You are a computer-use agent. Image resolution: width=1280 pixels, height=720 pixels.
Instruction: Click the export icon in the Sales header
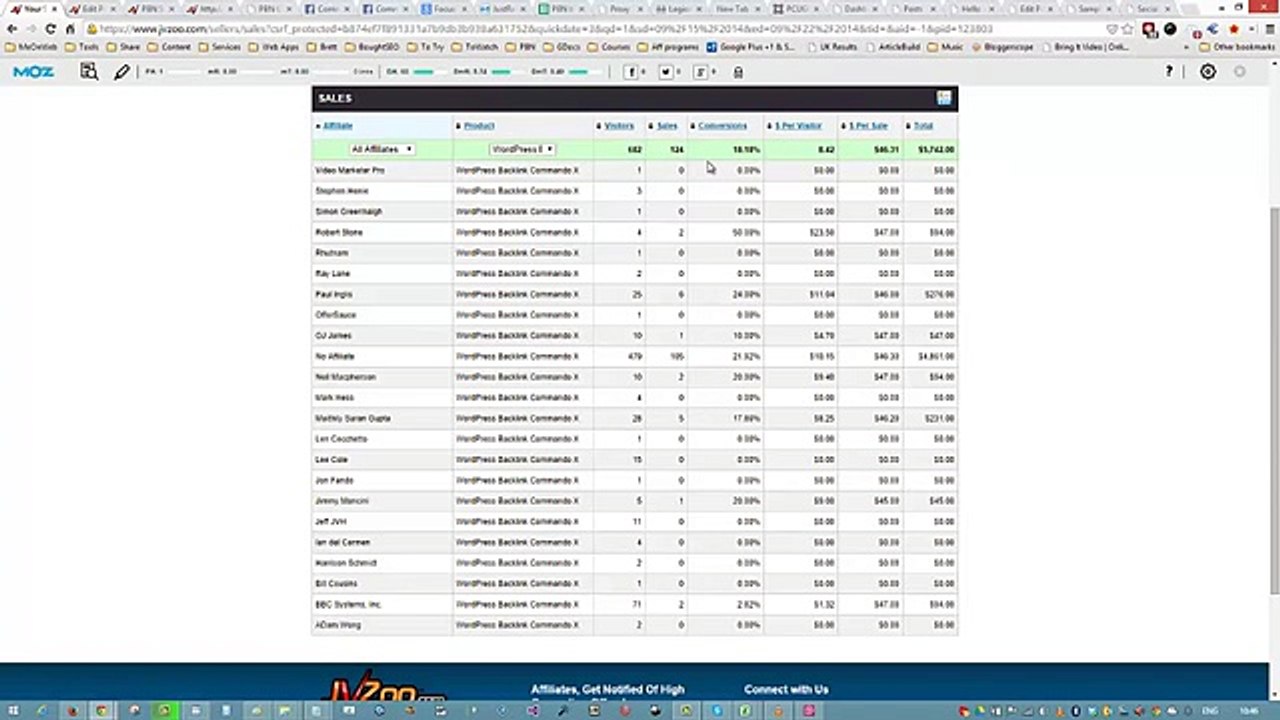[x=943, y=98]
